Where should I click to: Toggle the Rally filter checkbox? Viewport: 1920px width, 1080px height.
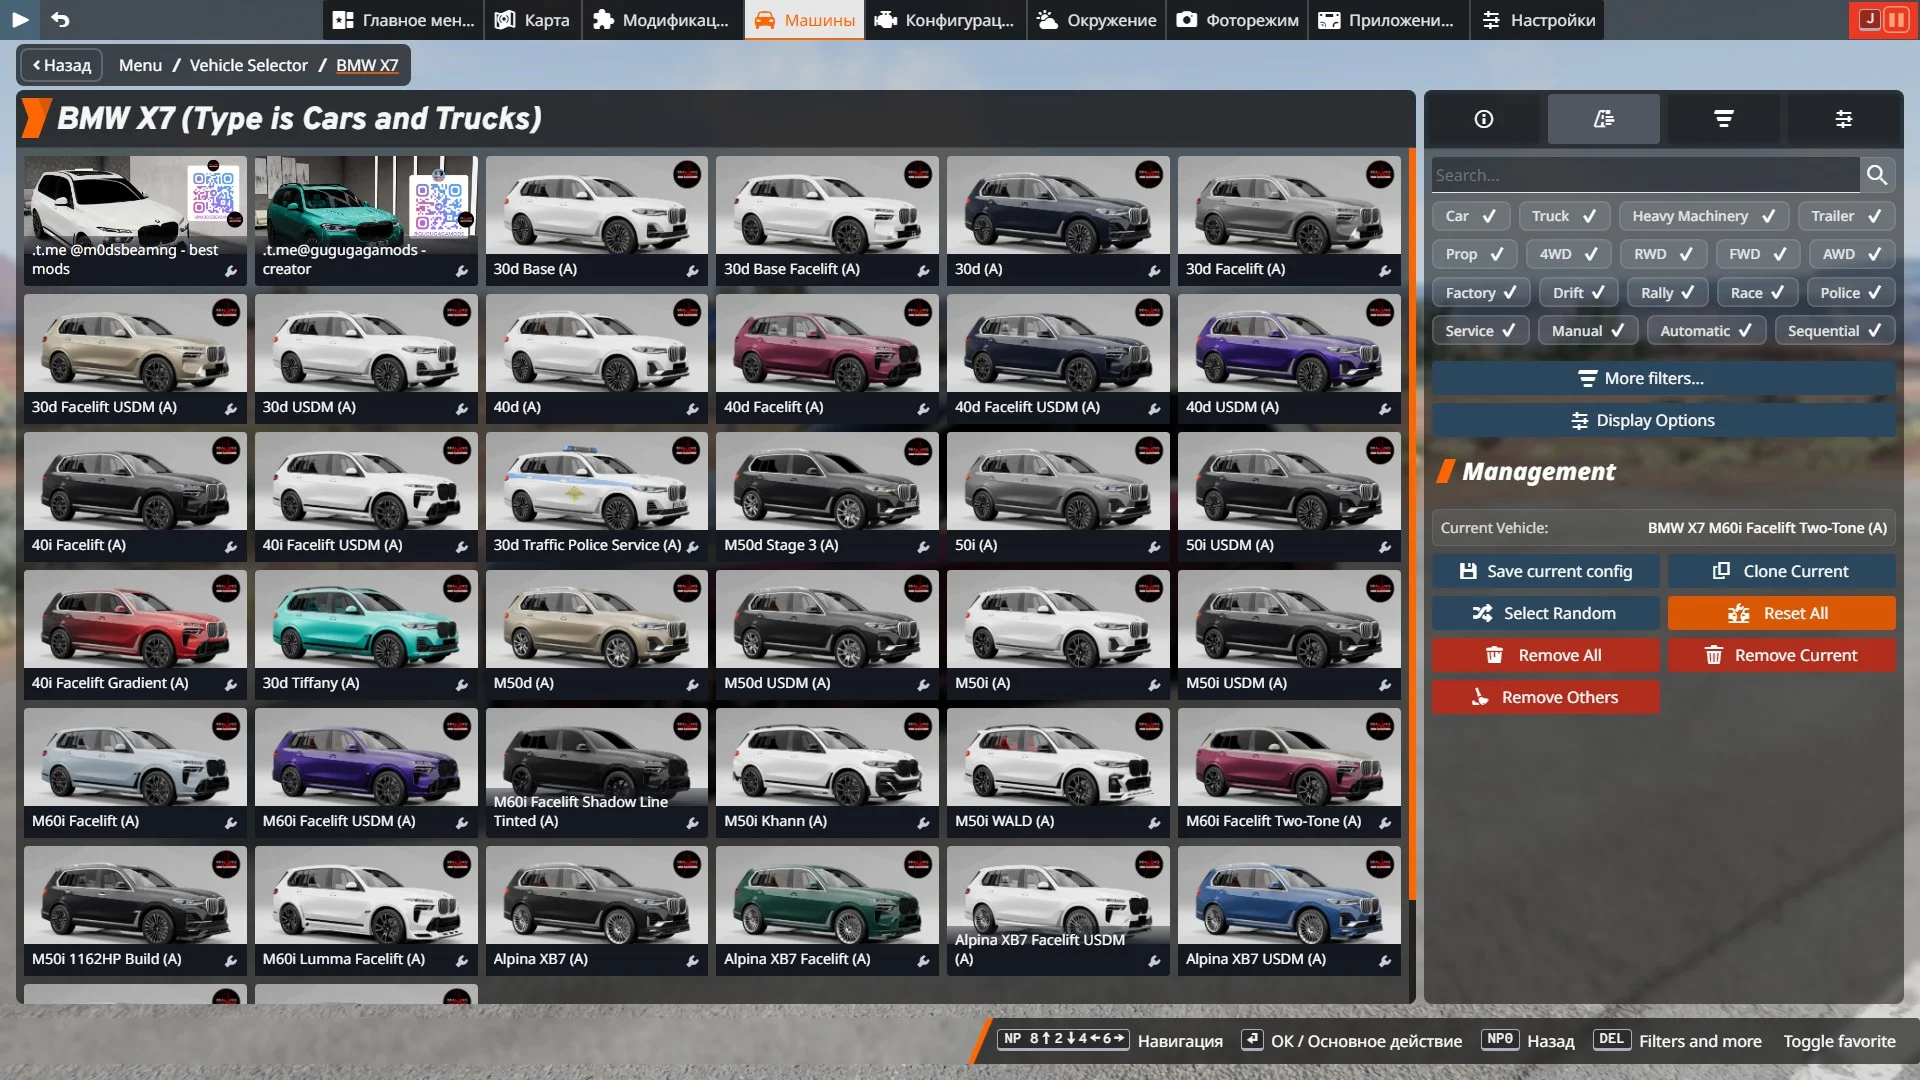[1667, 293]
